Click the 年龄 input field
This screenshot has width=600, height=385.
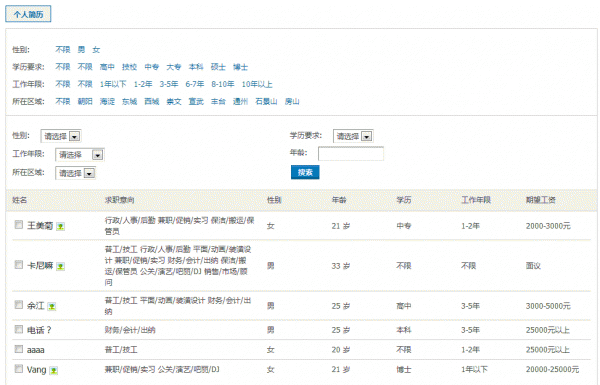(x=351, y=153)
